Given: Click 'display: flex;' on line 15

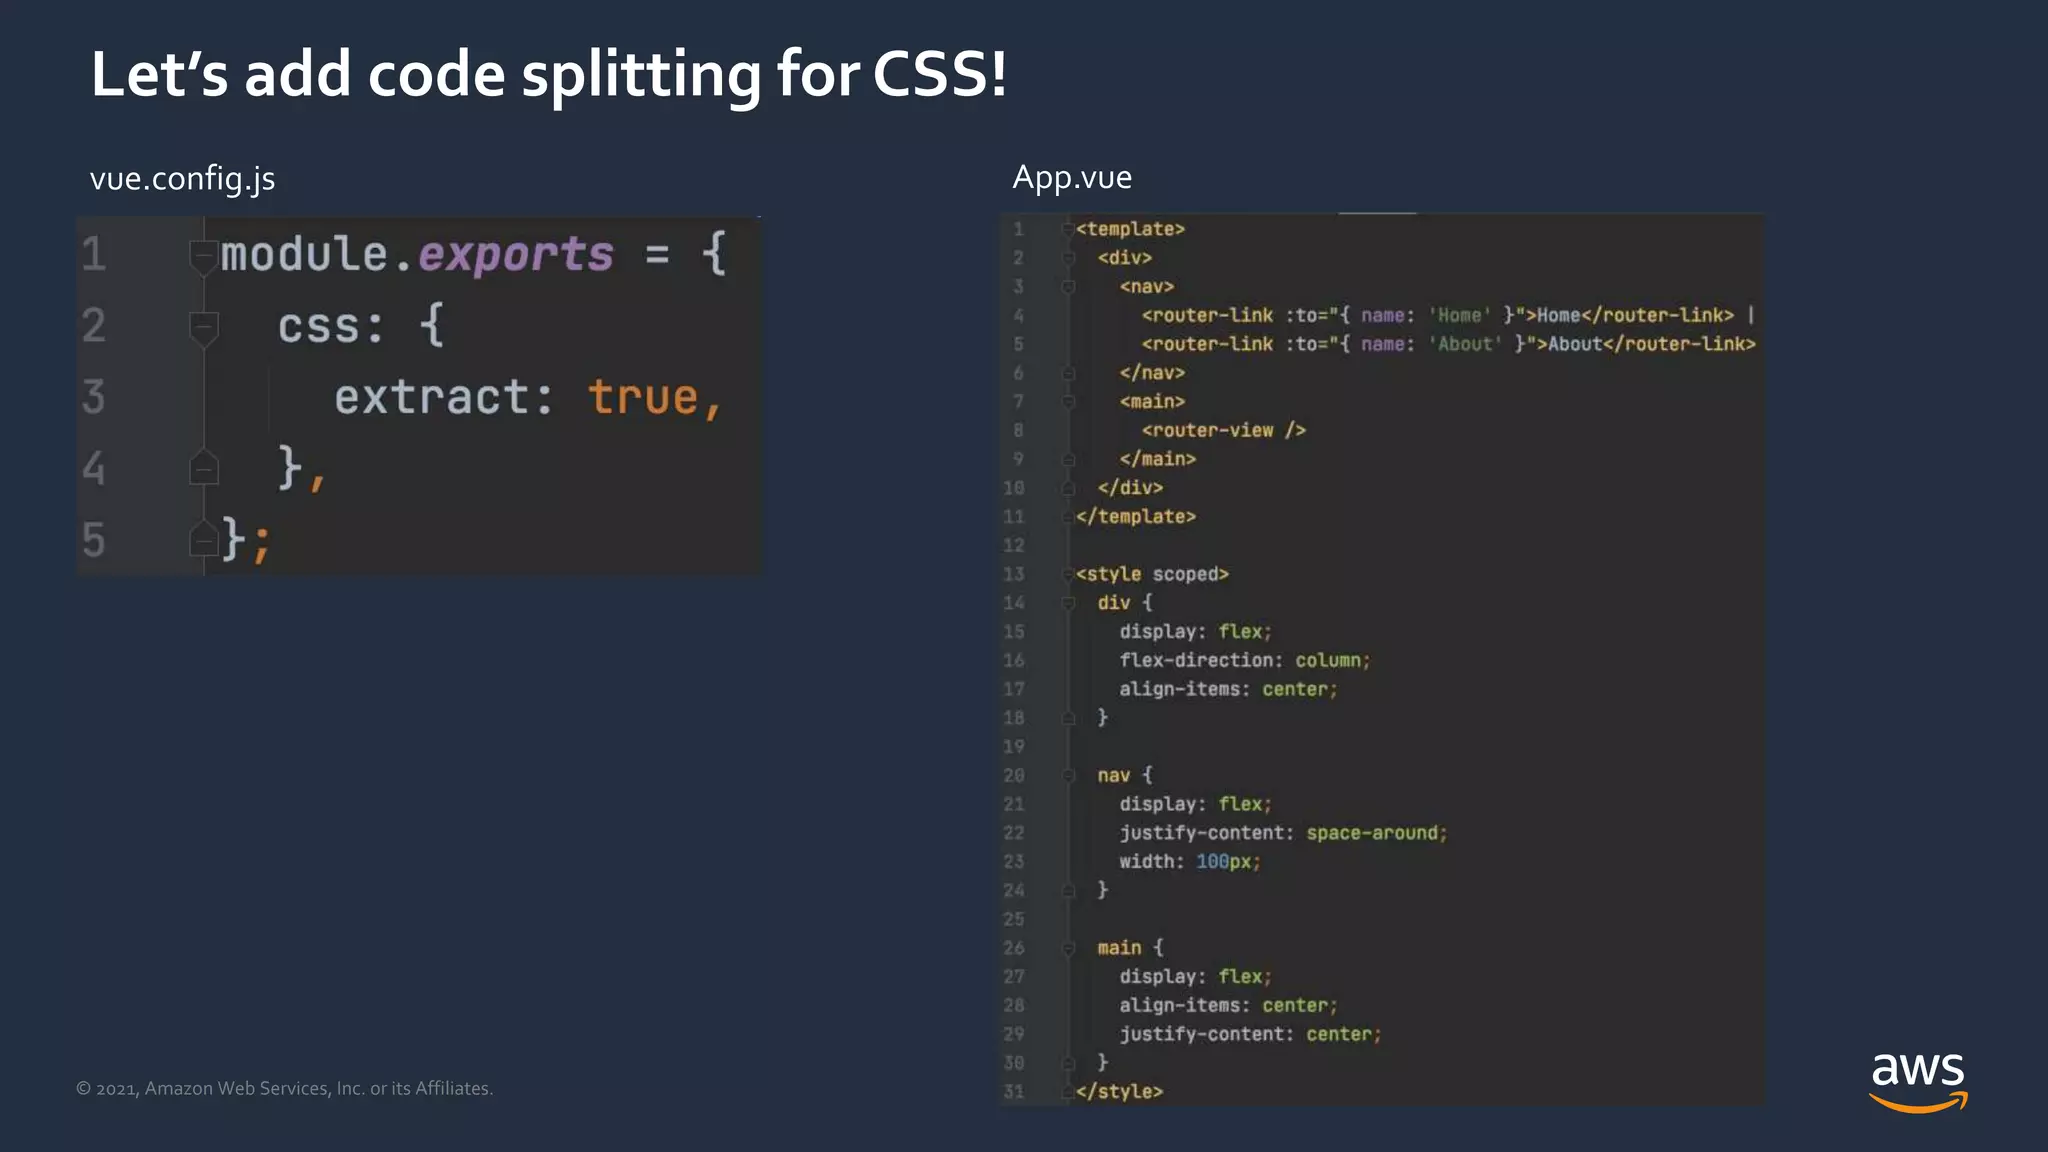Looking at the screenshot, I should [x=1196, y=632].
